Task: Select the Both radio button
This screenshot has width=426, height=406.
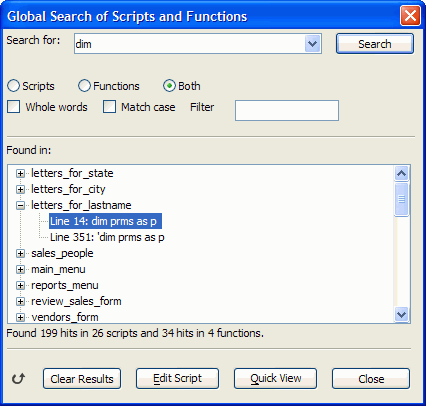Action: (169, 86)
